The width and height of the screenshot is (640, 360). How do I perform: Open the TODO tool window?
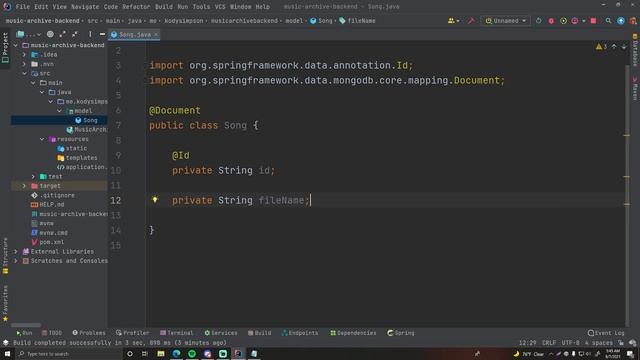(x=52, y=333)
